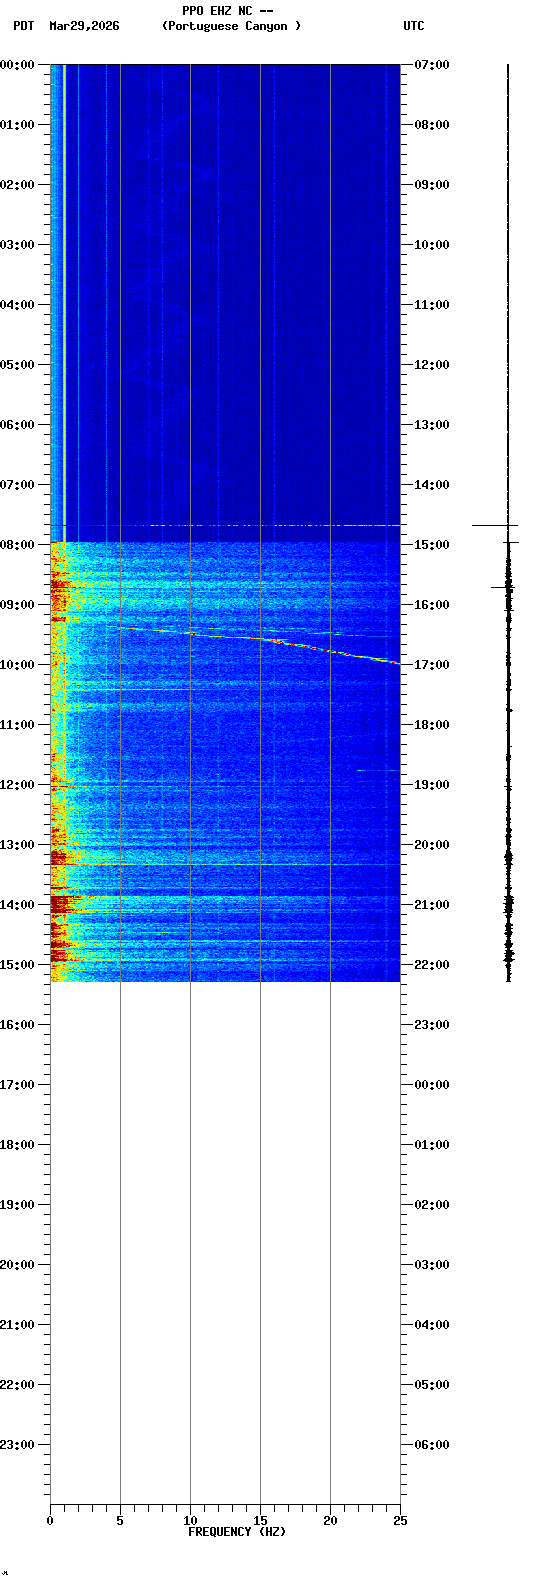Click UTC axis time label '15:00'
The height and width of the screenshot is (1584, 552).
pos(432,545)
